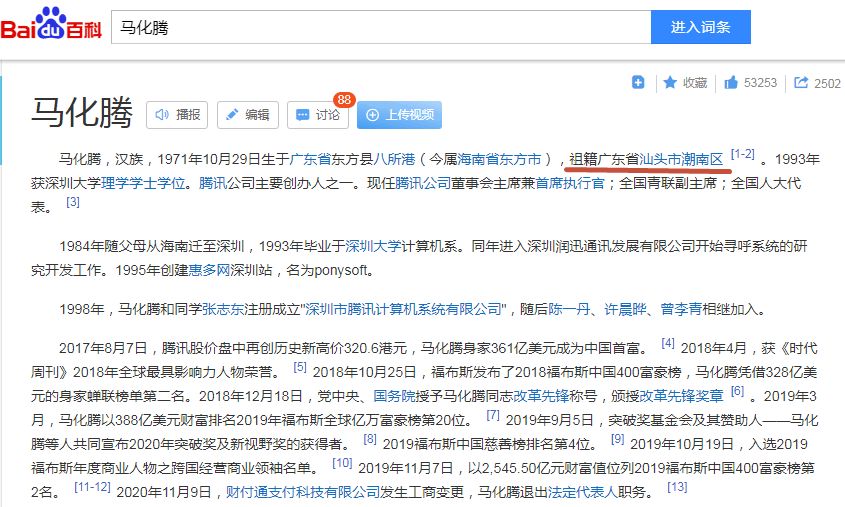This screenshot has height=507, width=845.
Task: Open the 理学学士学位 link
Action: click(x=143, y=183)
